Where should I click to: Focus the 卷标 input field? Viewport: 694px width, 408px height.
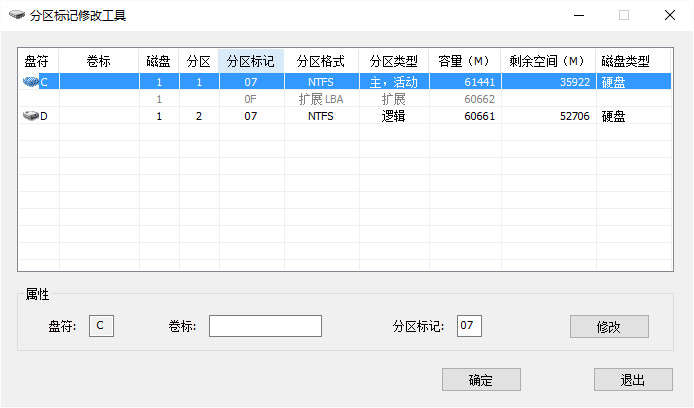[x=265, y=326]
